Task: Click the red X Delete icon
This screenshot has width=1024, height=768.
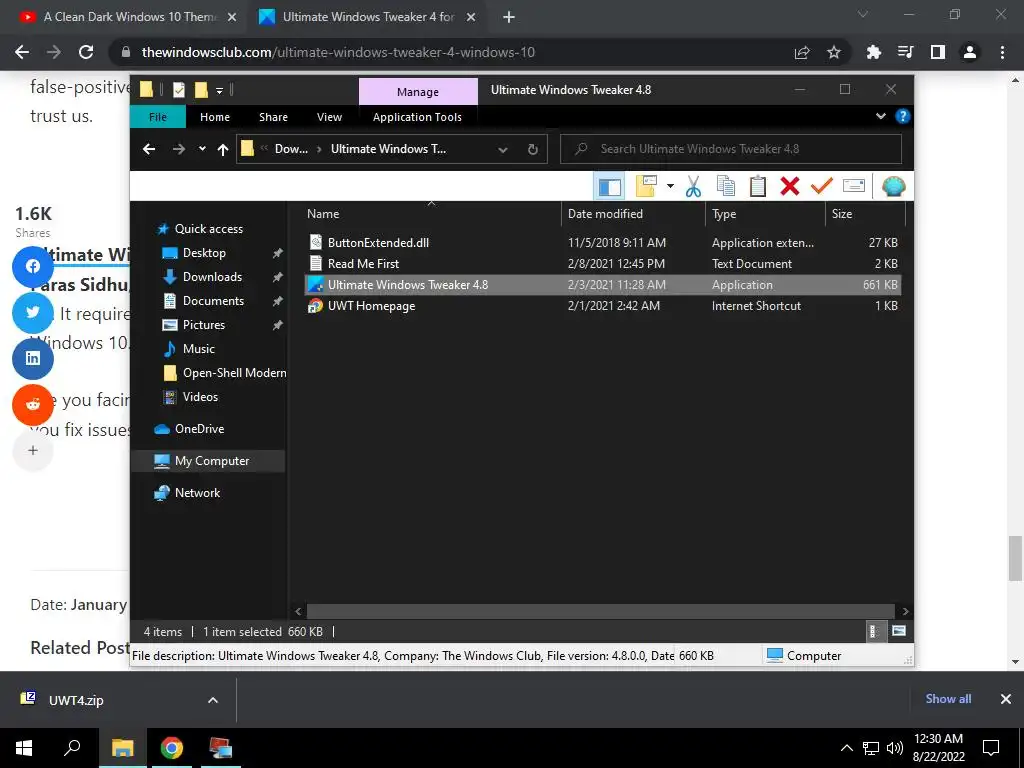Action: point(790,187)
